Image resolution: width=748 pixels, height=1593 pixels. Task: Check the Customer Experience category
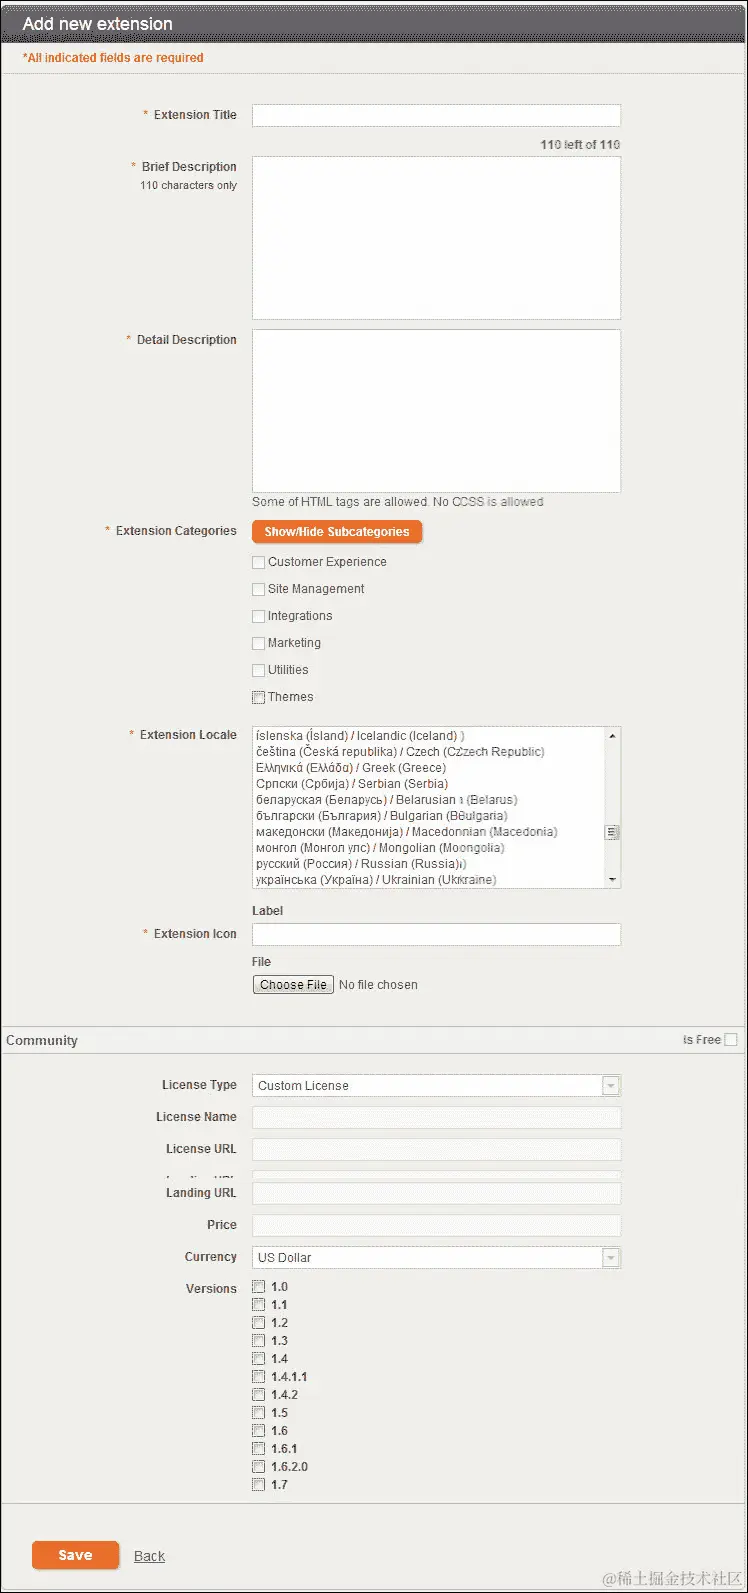(259, 563)
